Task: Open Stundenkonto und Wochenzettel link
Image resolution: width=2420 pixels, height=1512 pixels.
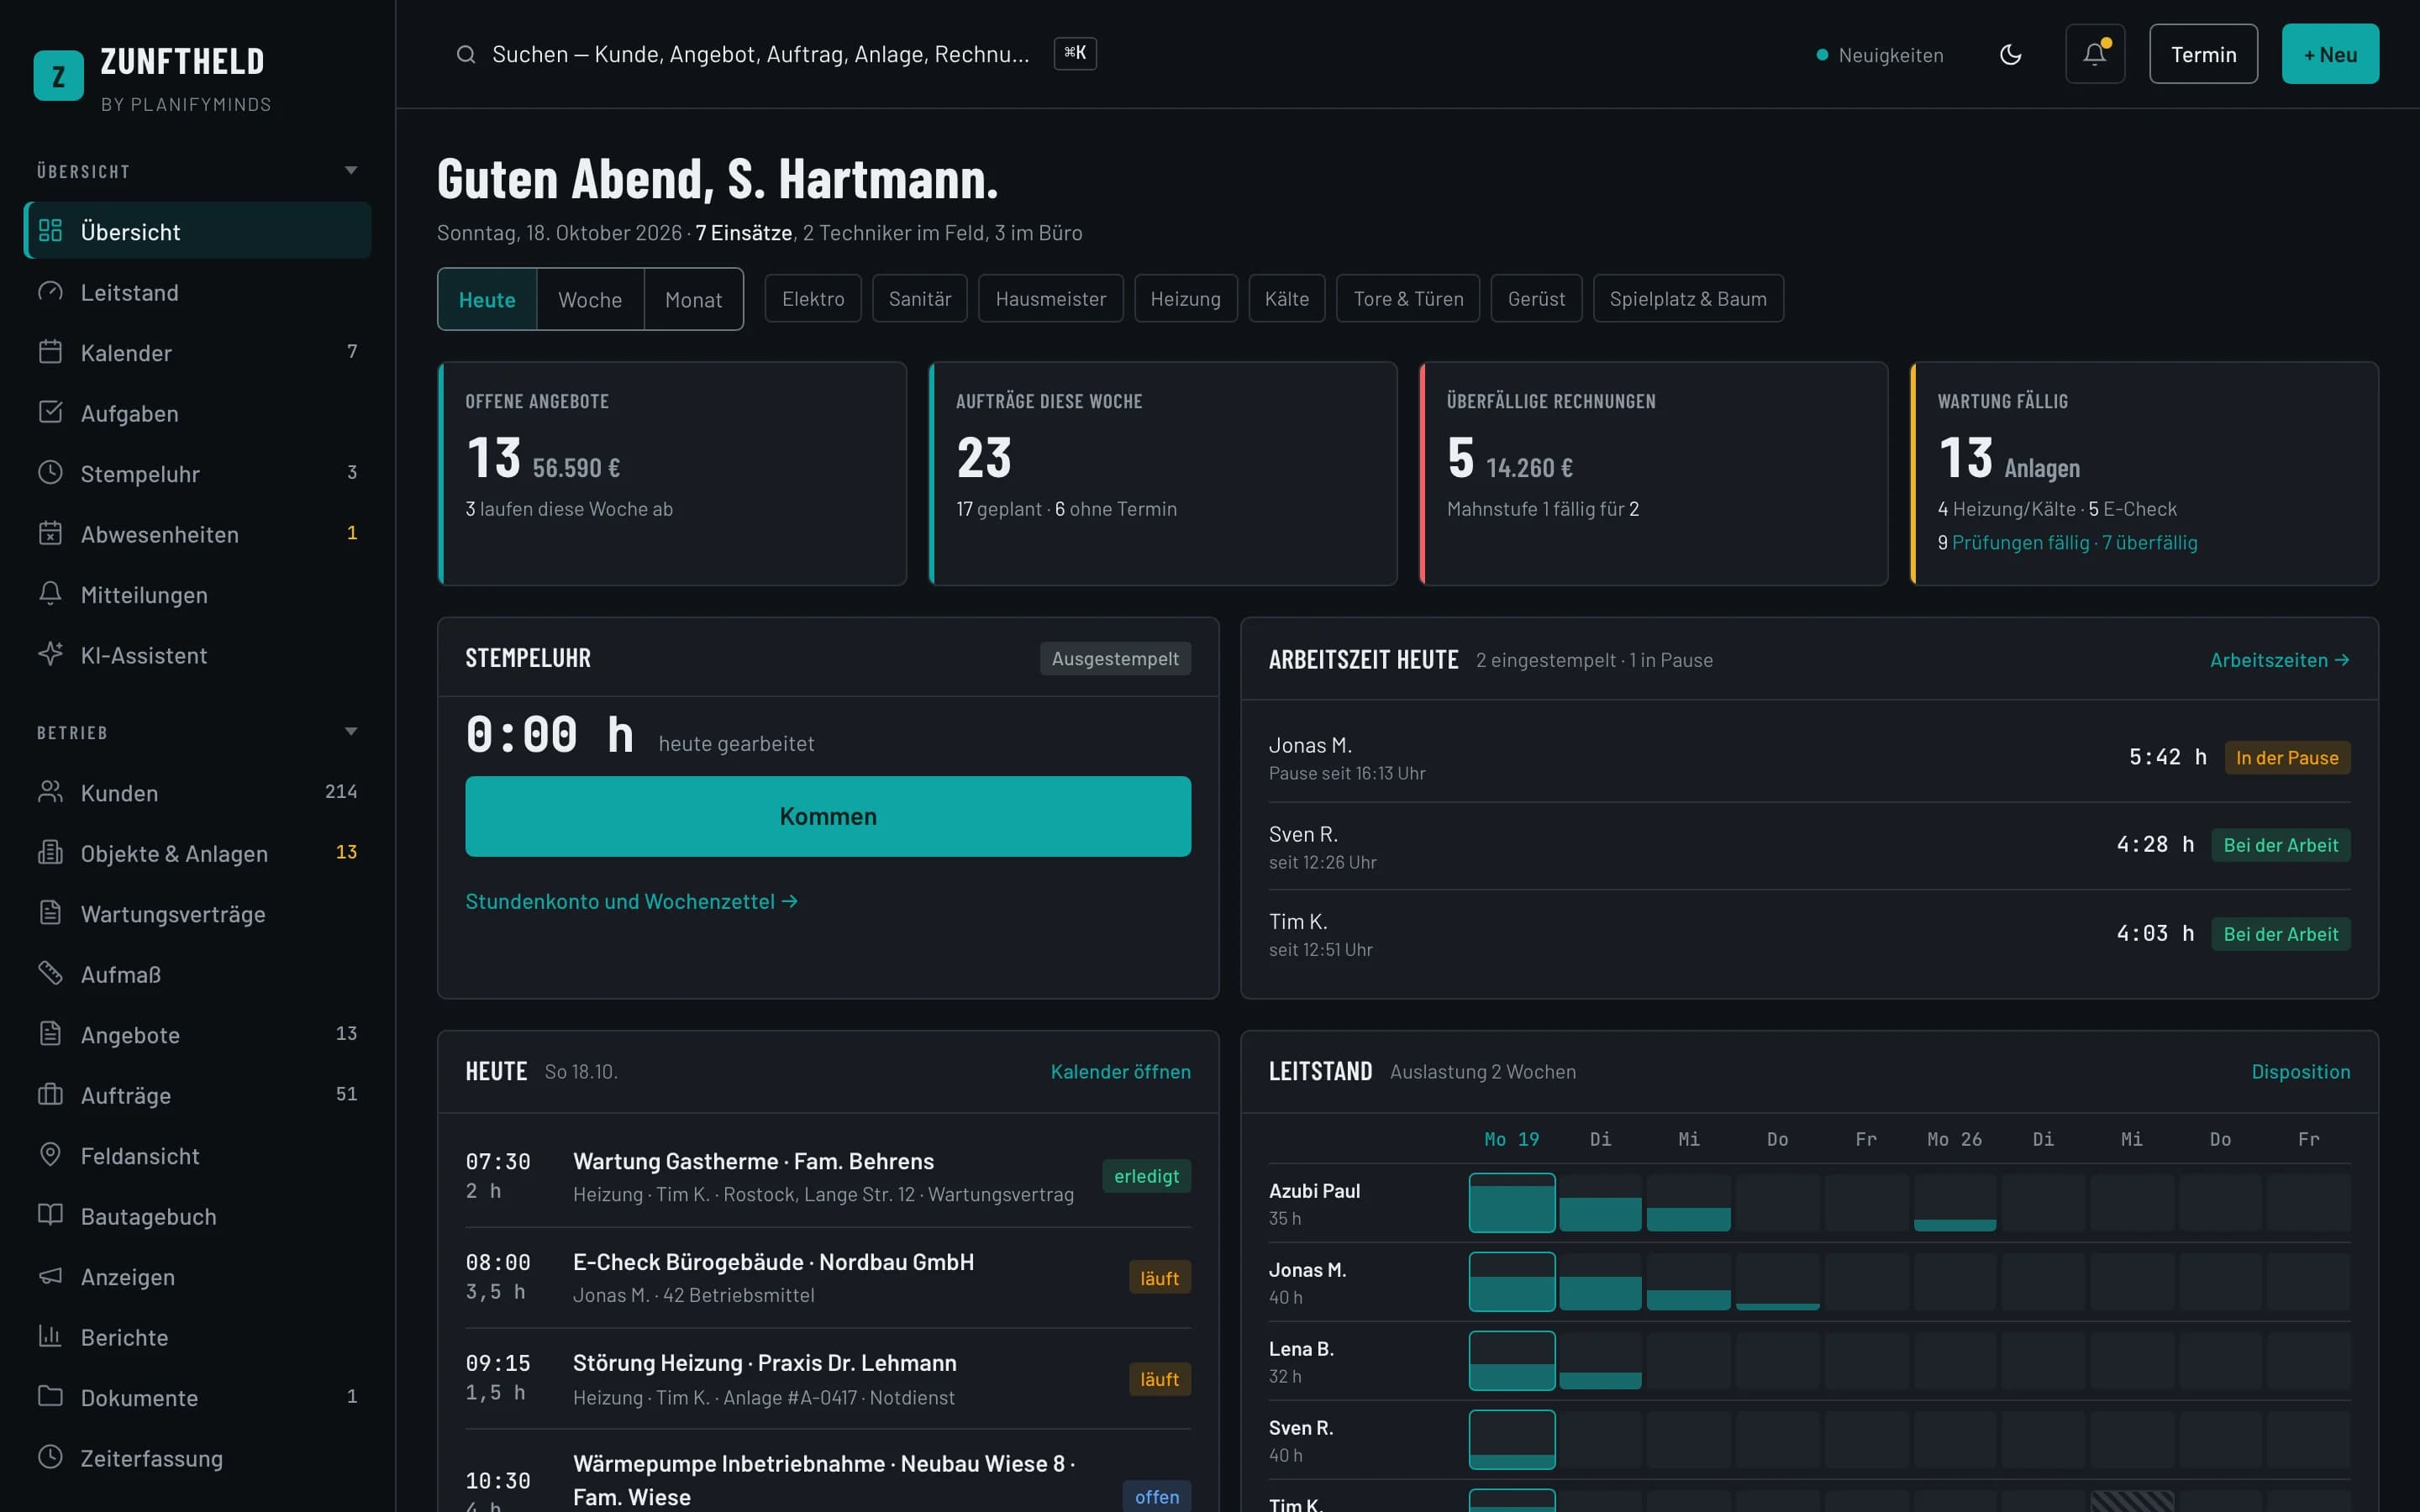Action: [x=631, y=901]
